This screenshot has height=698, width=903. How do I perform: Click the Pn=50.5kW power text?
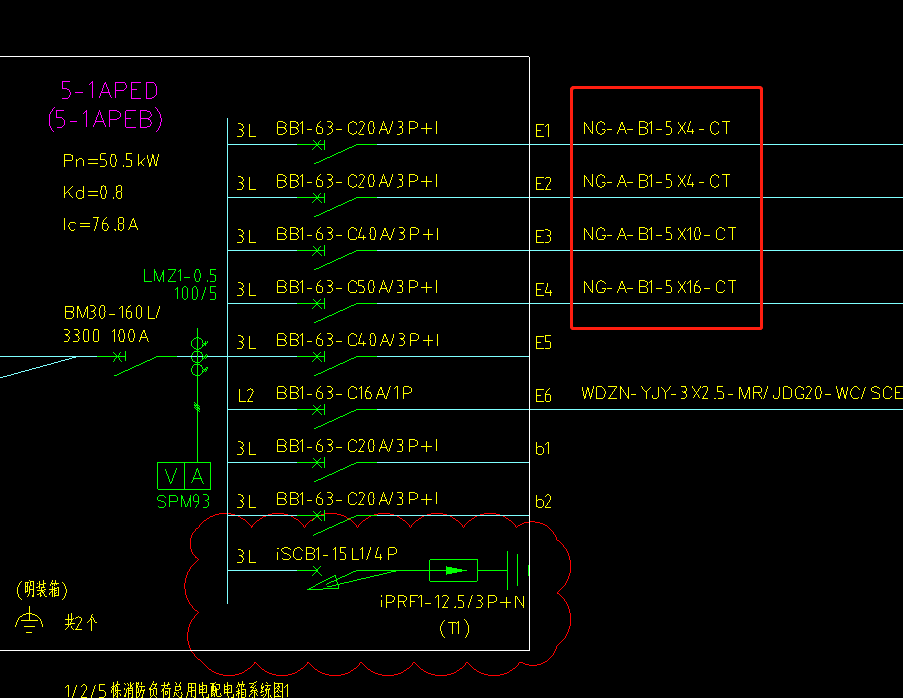(x=111, y=160)
